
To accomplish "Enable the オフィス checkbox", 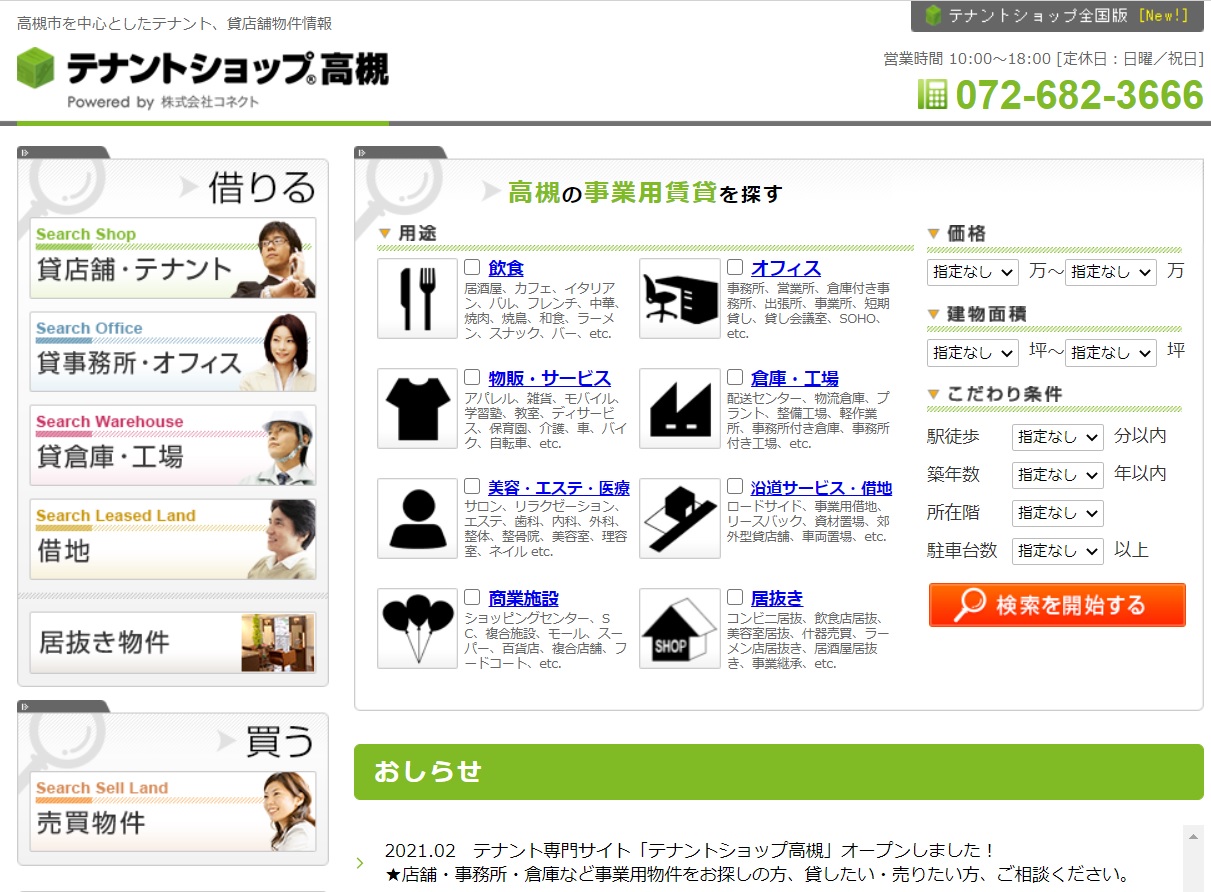I will coord(735,268).
